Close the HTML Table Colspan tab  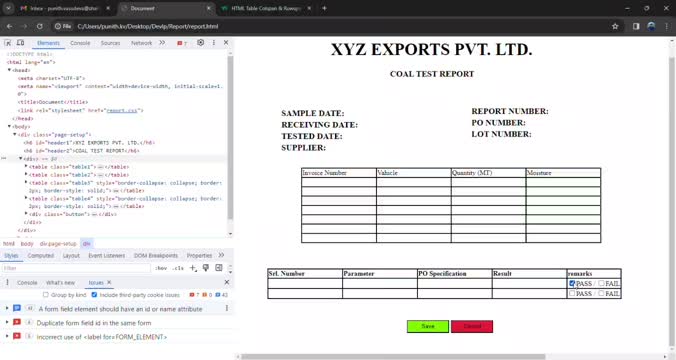pos(309,8)
